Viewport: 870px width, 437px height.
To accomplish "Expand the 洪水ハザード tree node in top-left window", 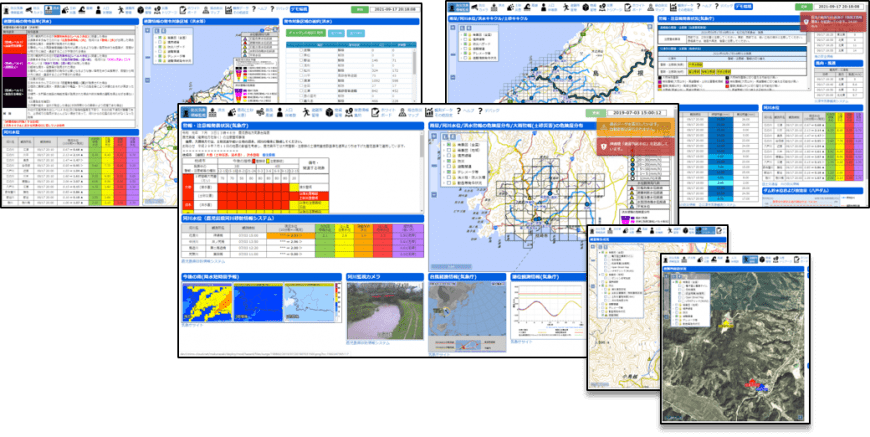I will coord(155,47).
